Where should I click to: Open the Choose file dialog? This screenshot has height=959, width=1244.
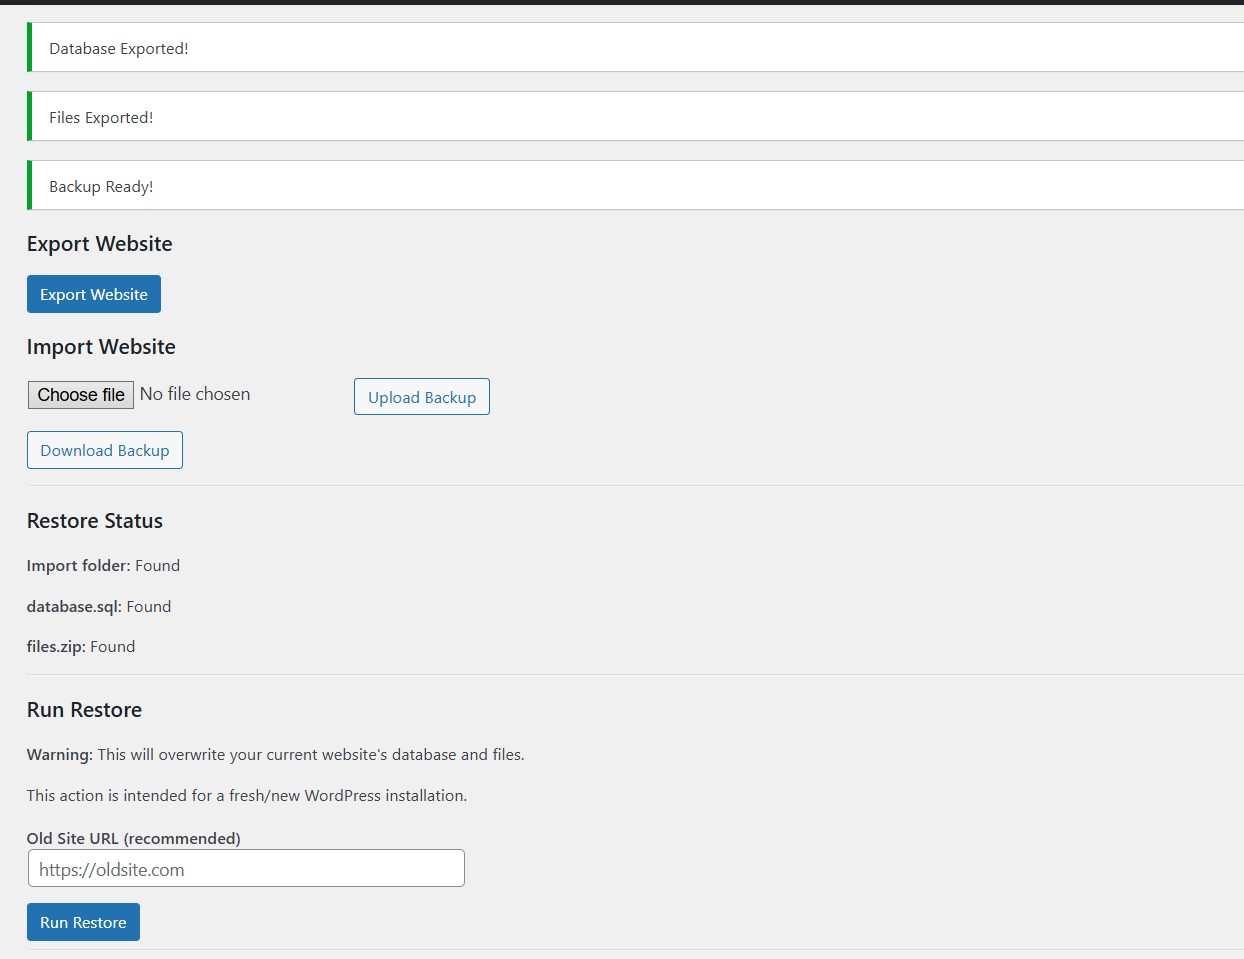[x=80, y=394]
